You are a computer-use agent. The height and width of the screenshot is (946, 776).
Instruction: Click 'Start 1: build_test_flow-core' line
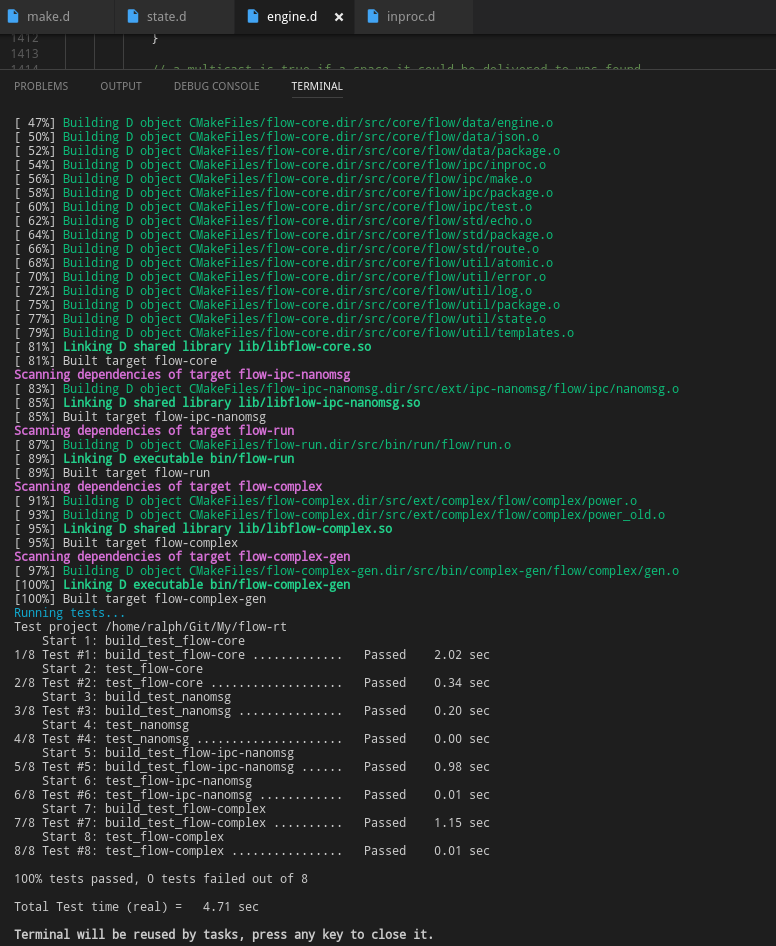pos(144,641)
